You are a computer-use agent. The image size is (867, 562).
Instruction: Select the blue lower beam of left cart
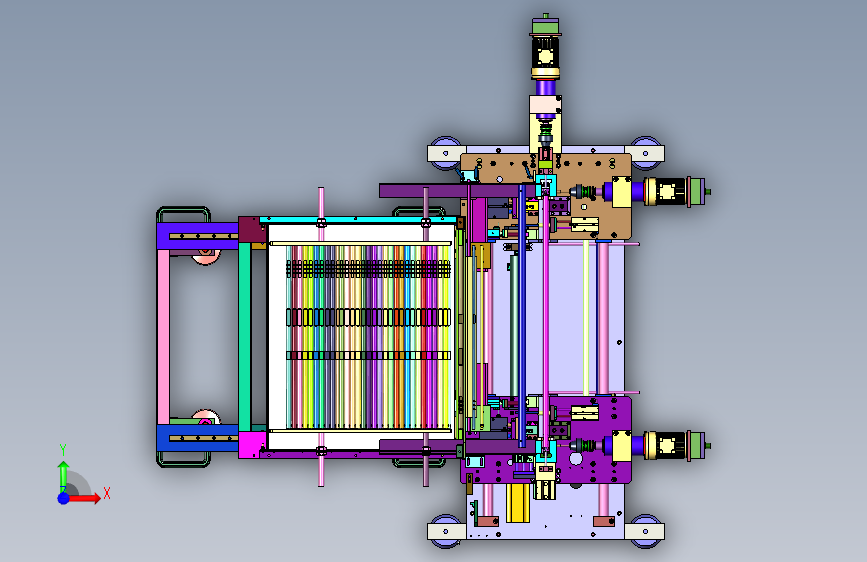pyautogui.click(x=197, y=438)
